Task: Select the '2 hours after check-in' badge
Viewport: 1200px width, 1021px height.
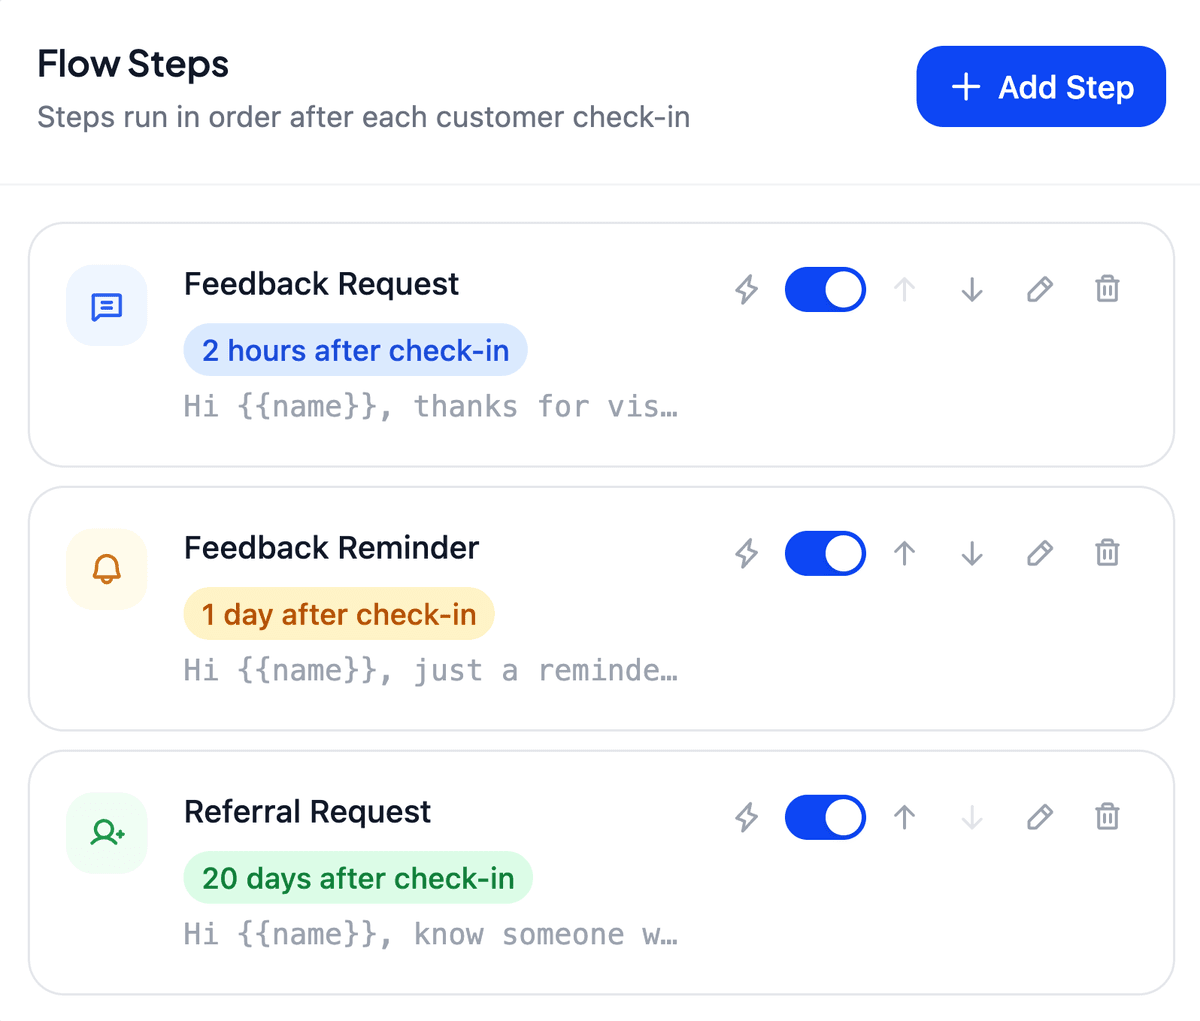Action: 355,350
